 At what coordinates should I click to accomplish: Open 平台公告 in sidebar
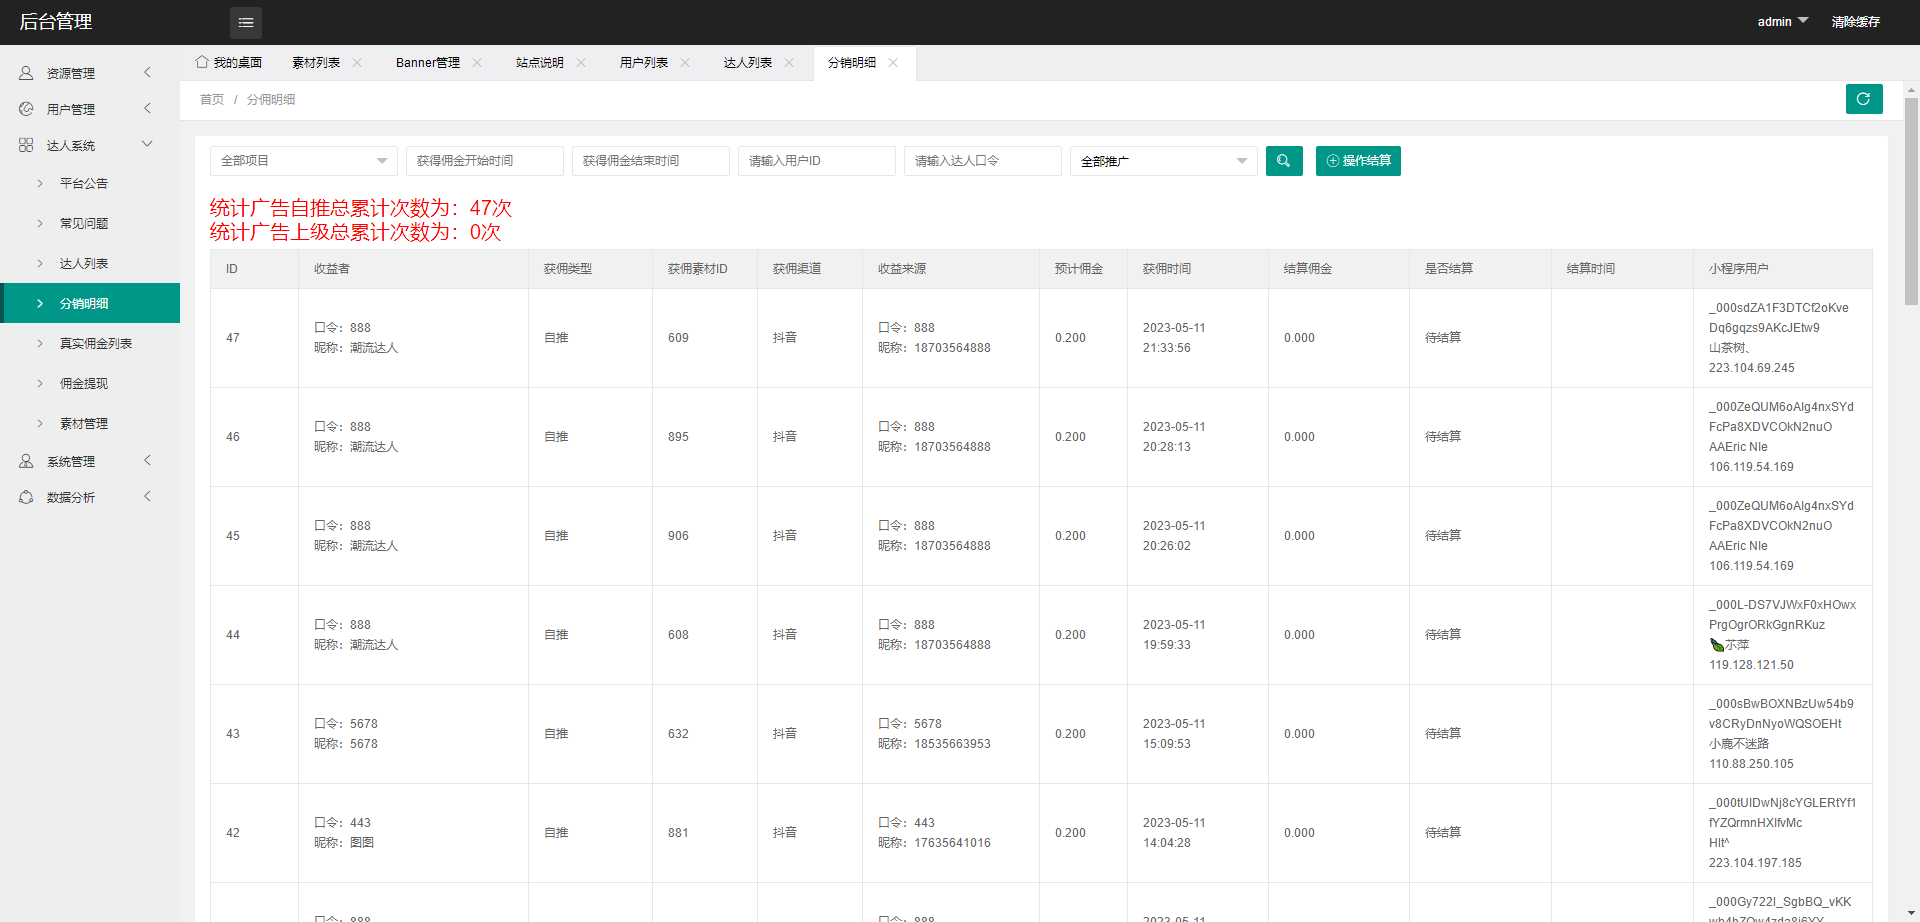pyautogui.click(x=90, y=183)
